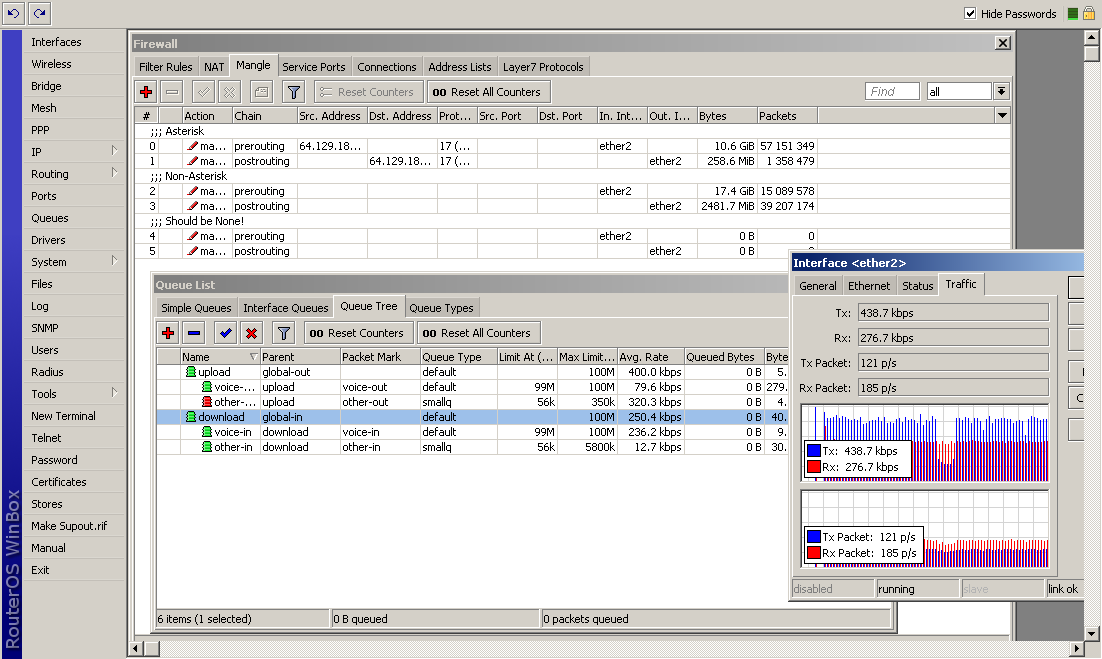This screenshot has width=1102, height=659.
Task: Click the Firewall filter funnel icon
Action: pyautogui.click(x=293, y=92)
